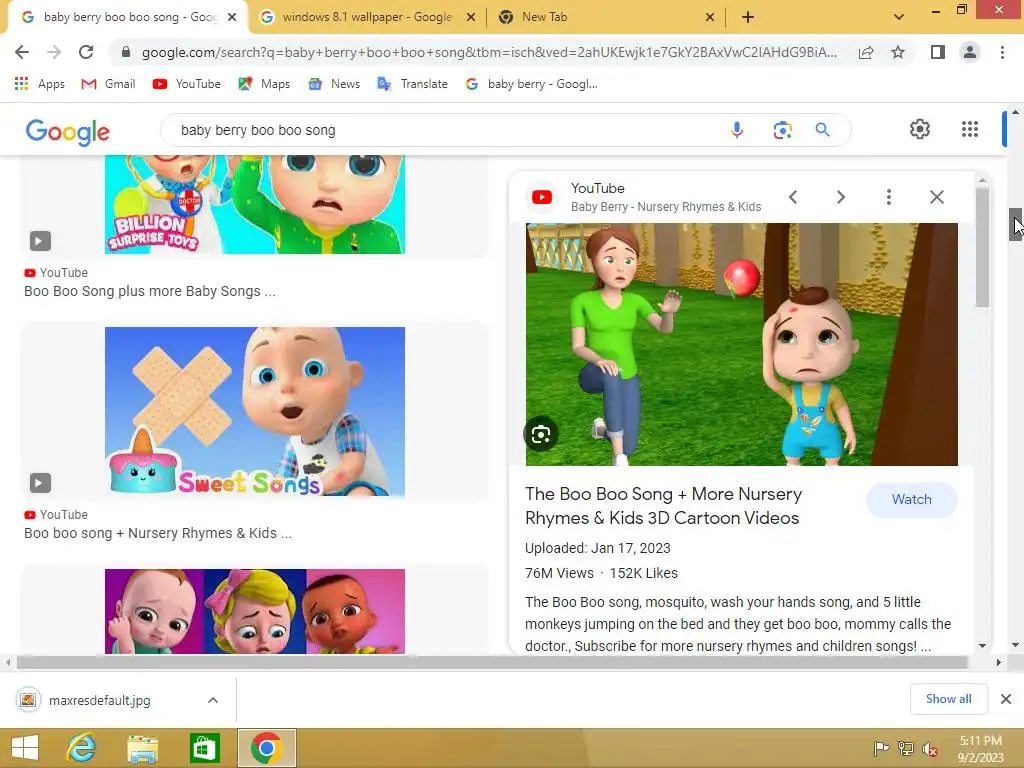Click the preview panel vertical scrollbar
Screen dimensions: 1024x768
pos(982,247)
